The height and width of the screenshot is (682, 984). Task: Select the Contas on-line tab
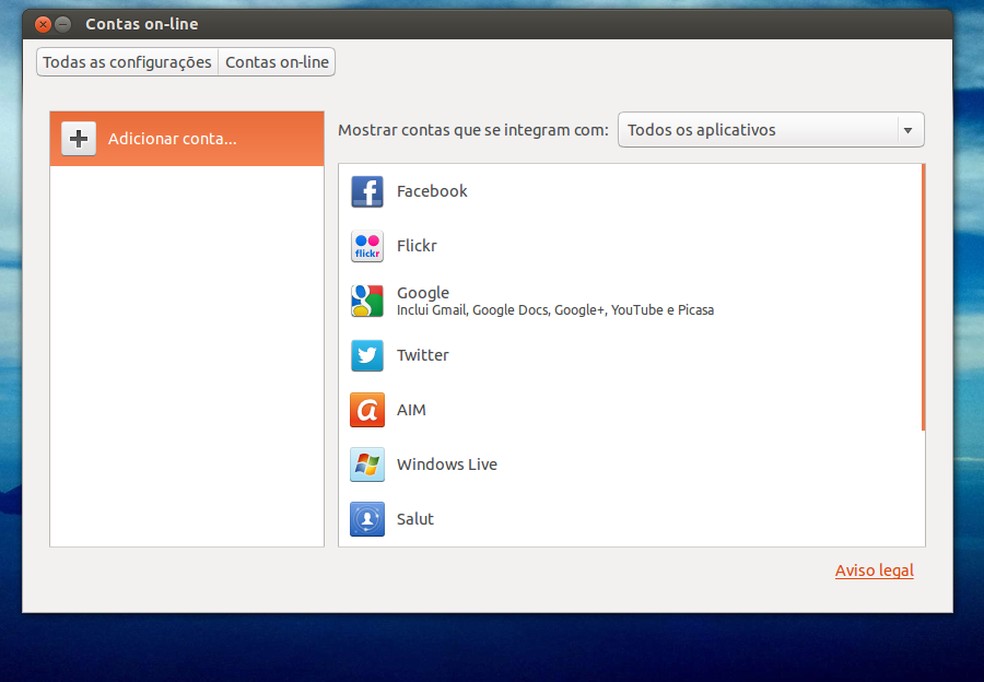277,61
